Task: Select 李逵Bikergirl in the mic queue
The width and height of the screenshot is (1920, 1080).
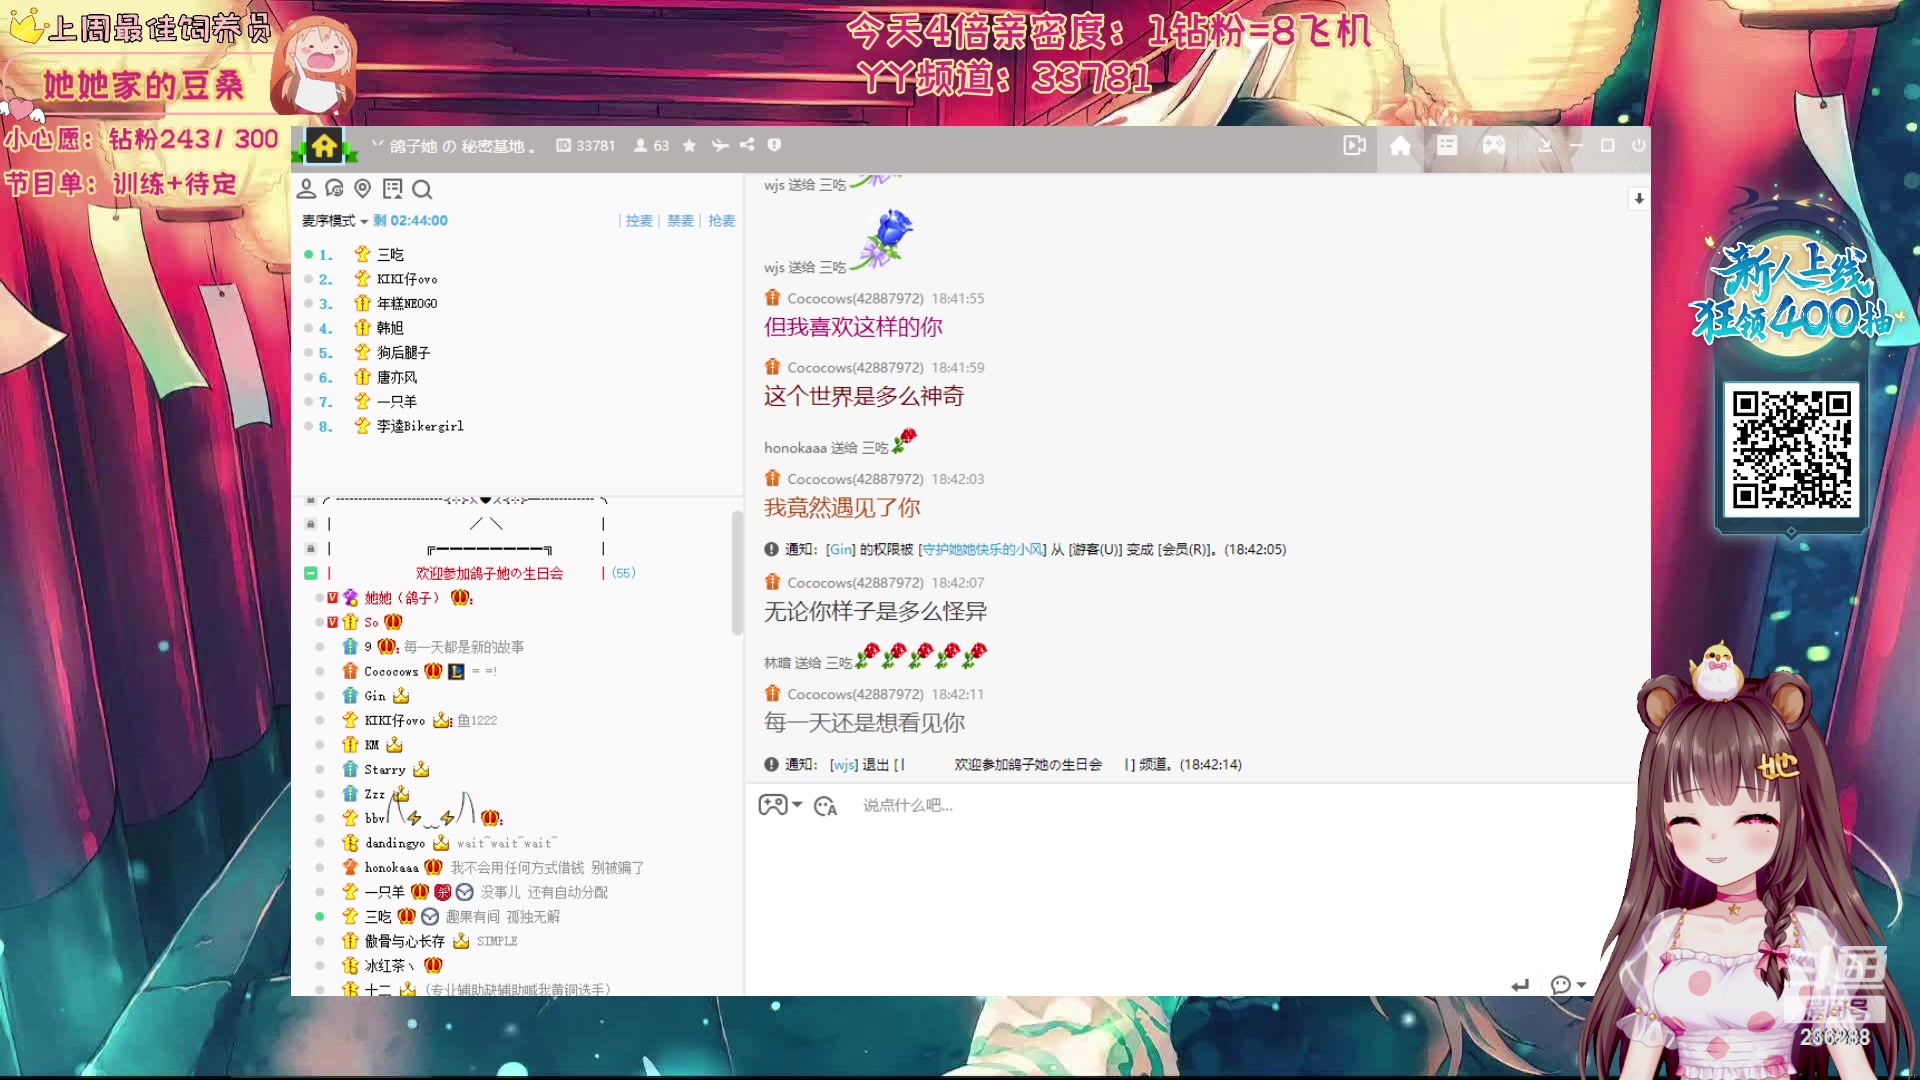Action: pyautogui.click(x=420, y=426)
